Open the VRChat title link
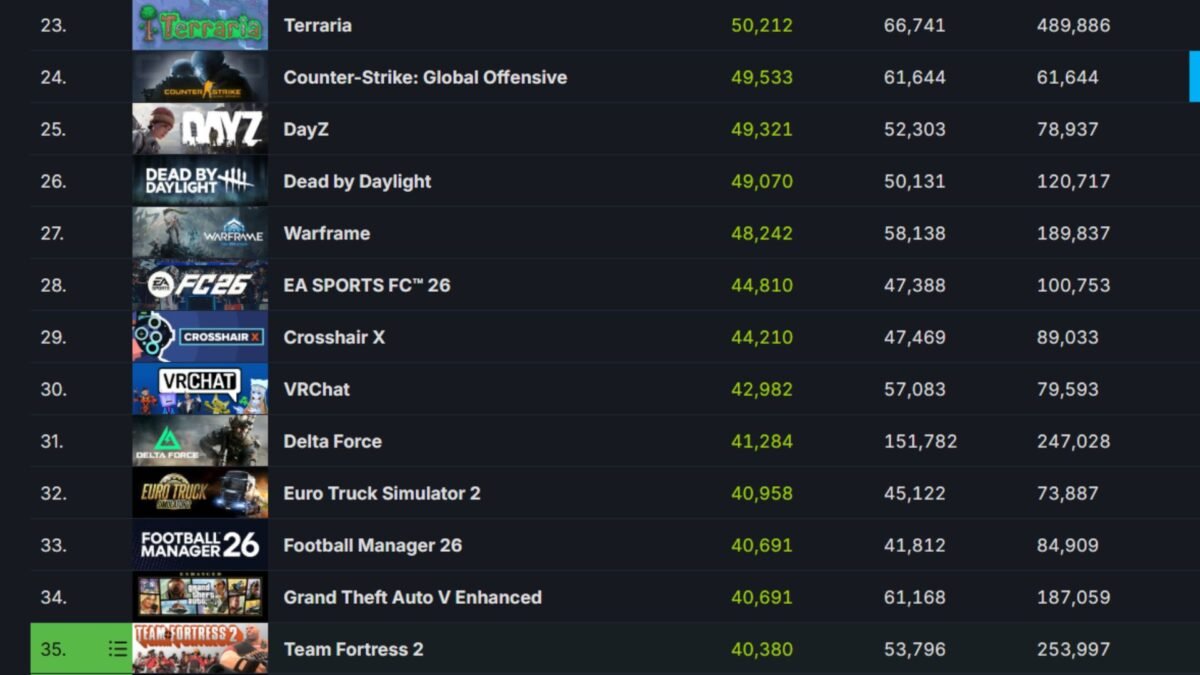 (x=317, y=389)
